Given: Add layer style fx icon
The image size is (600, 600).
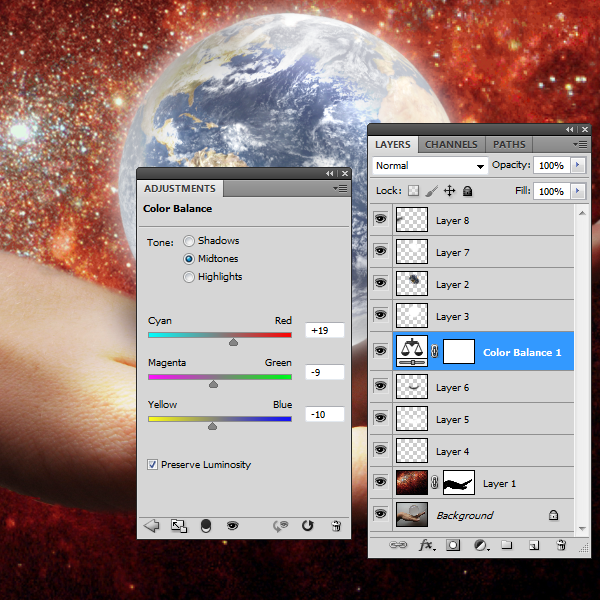Looking at the screenshot, I should tap(427, 545).
